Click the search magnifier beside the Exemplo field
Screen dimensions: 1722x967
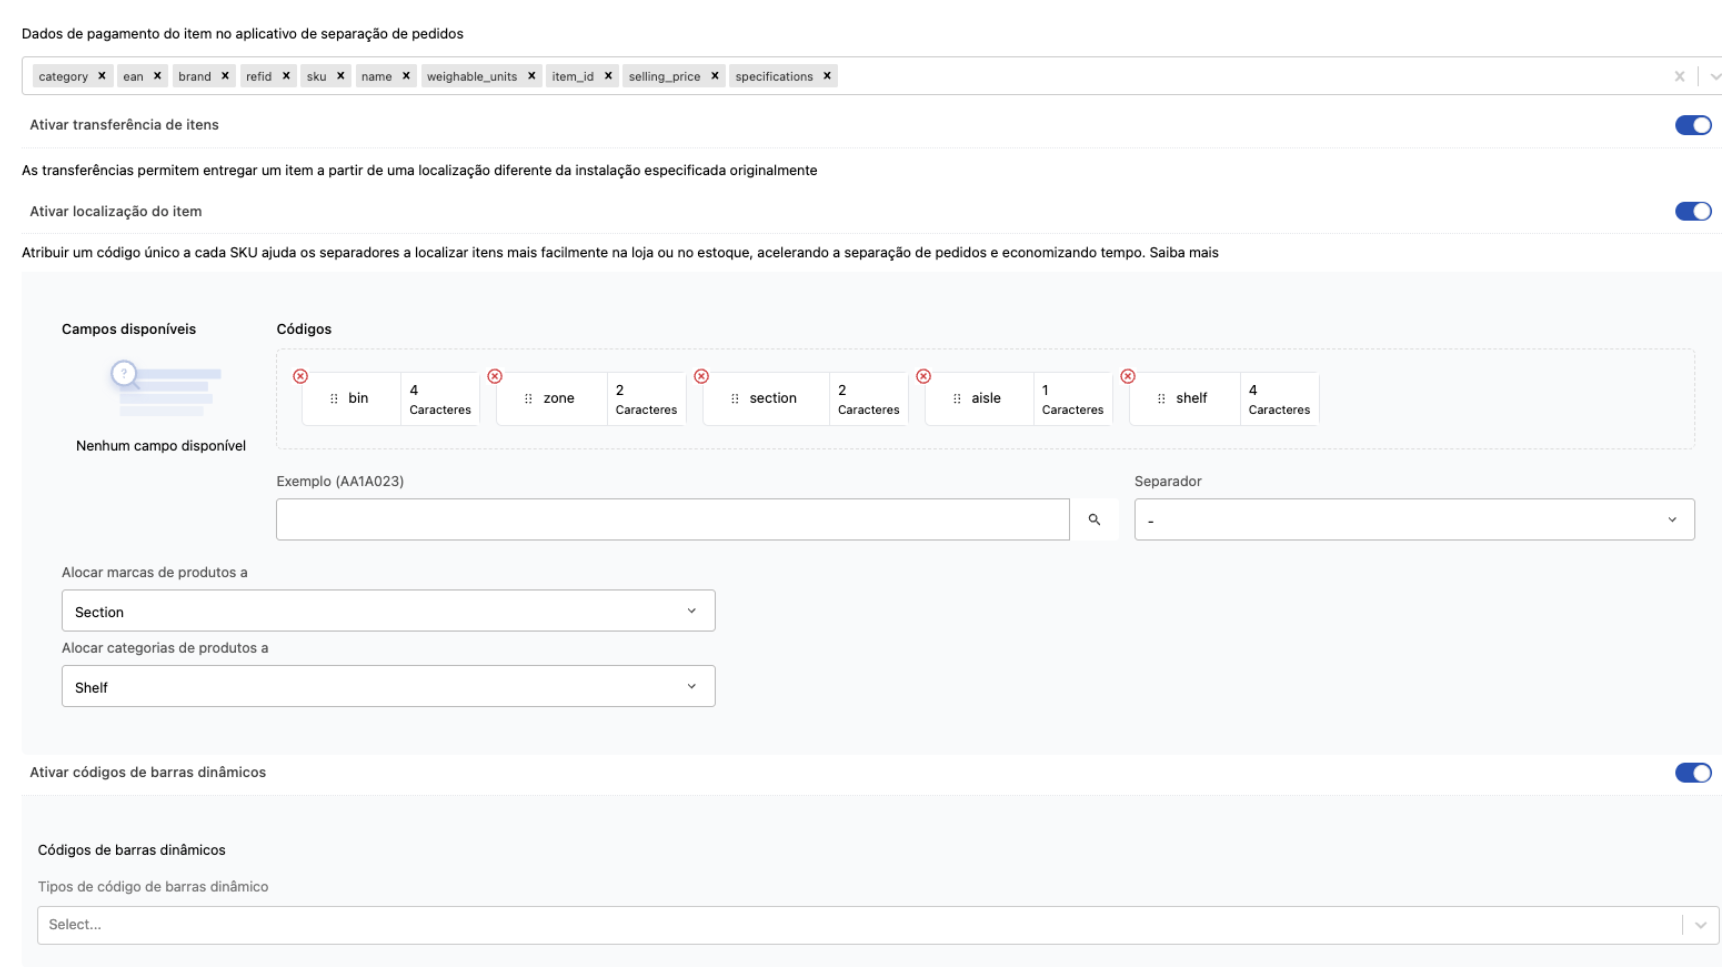tap(1095, 519)
